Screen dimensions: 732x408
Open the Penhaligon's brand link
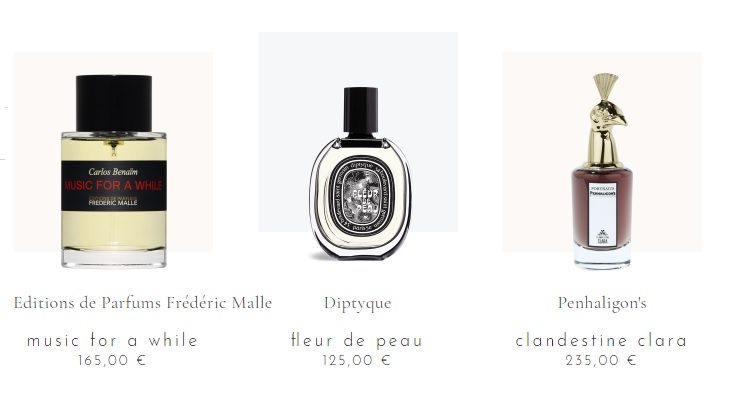(x=602, y=303)
